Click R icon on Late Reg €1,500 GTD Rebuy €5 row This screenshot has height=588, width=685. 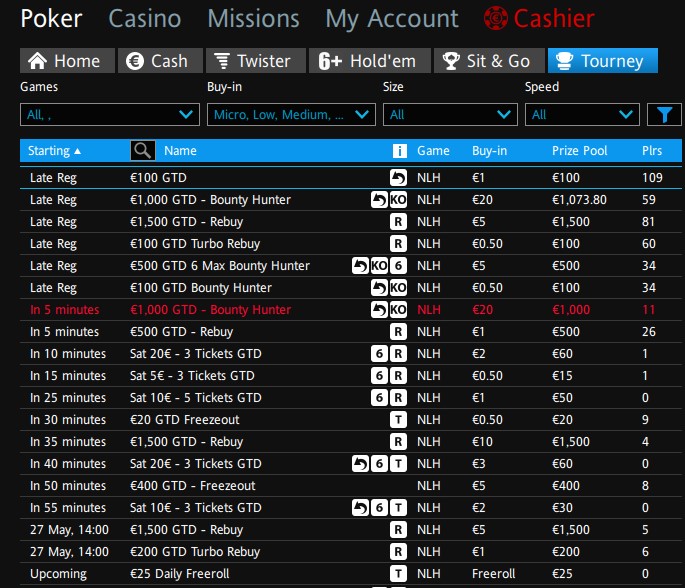398,221
